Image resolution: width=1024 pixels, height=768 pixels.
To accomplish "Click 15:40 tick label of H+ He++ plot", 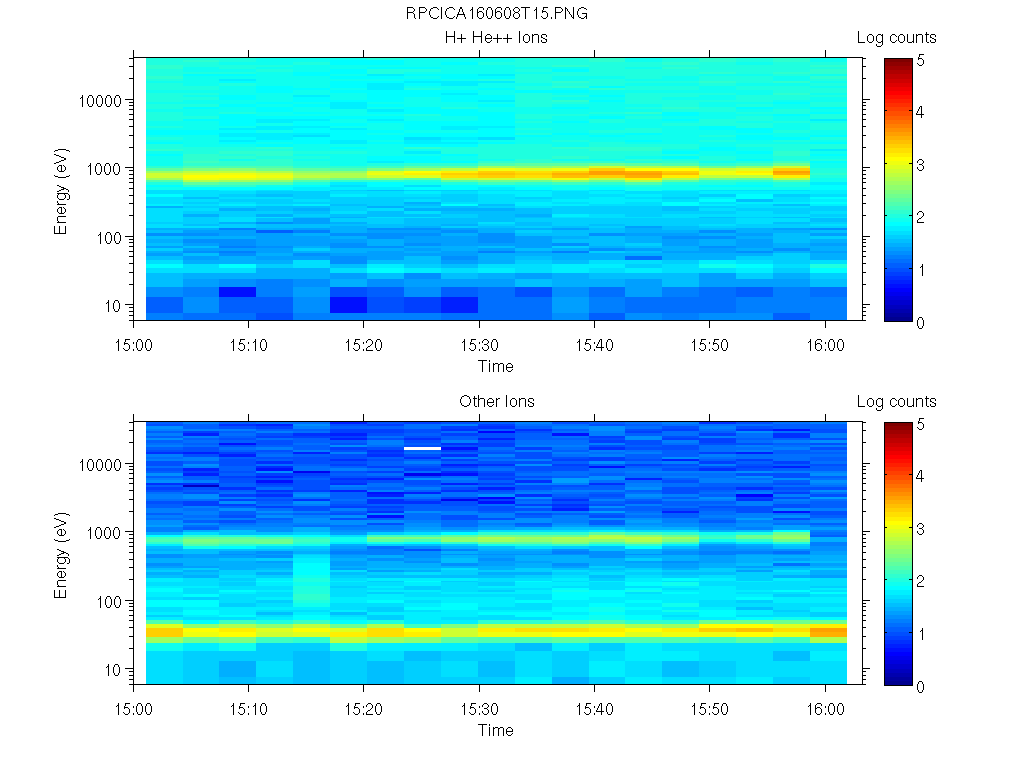I will pyautogui.click(x=594, y=345).
